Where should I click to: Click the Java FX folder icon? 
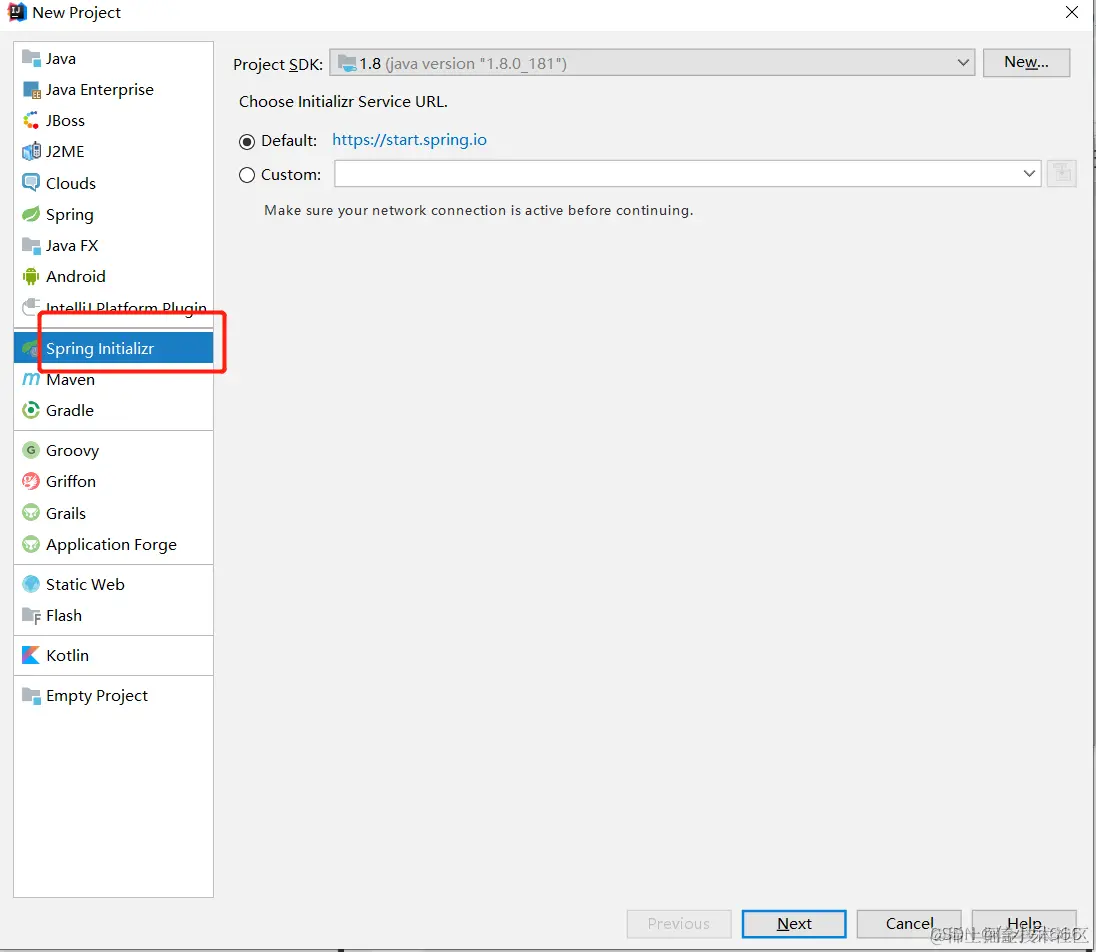(x=31, y=245)
